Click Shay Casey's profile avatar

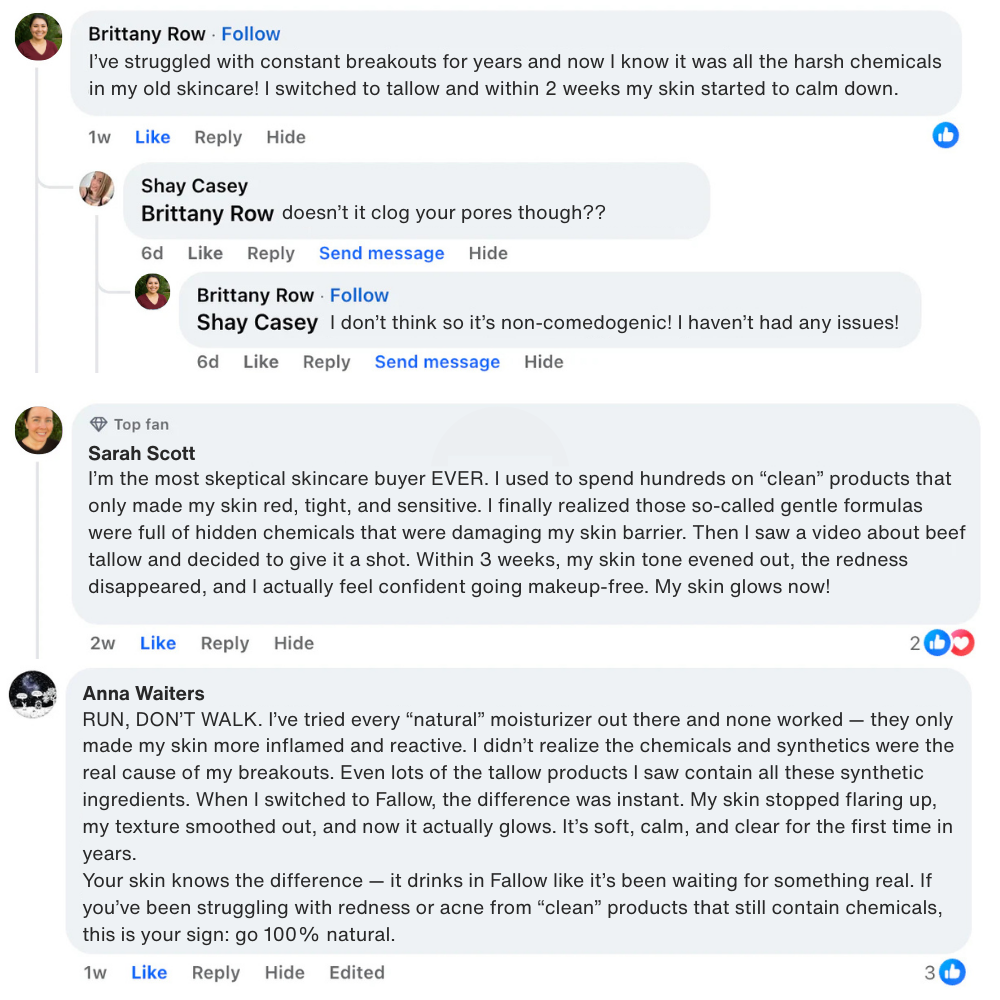[x=97, y=188]
